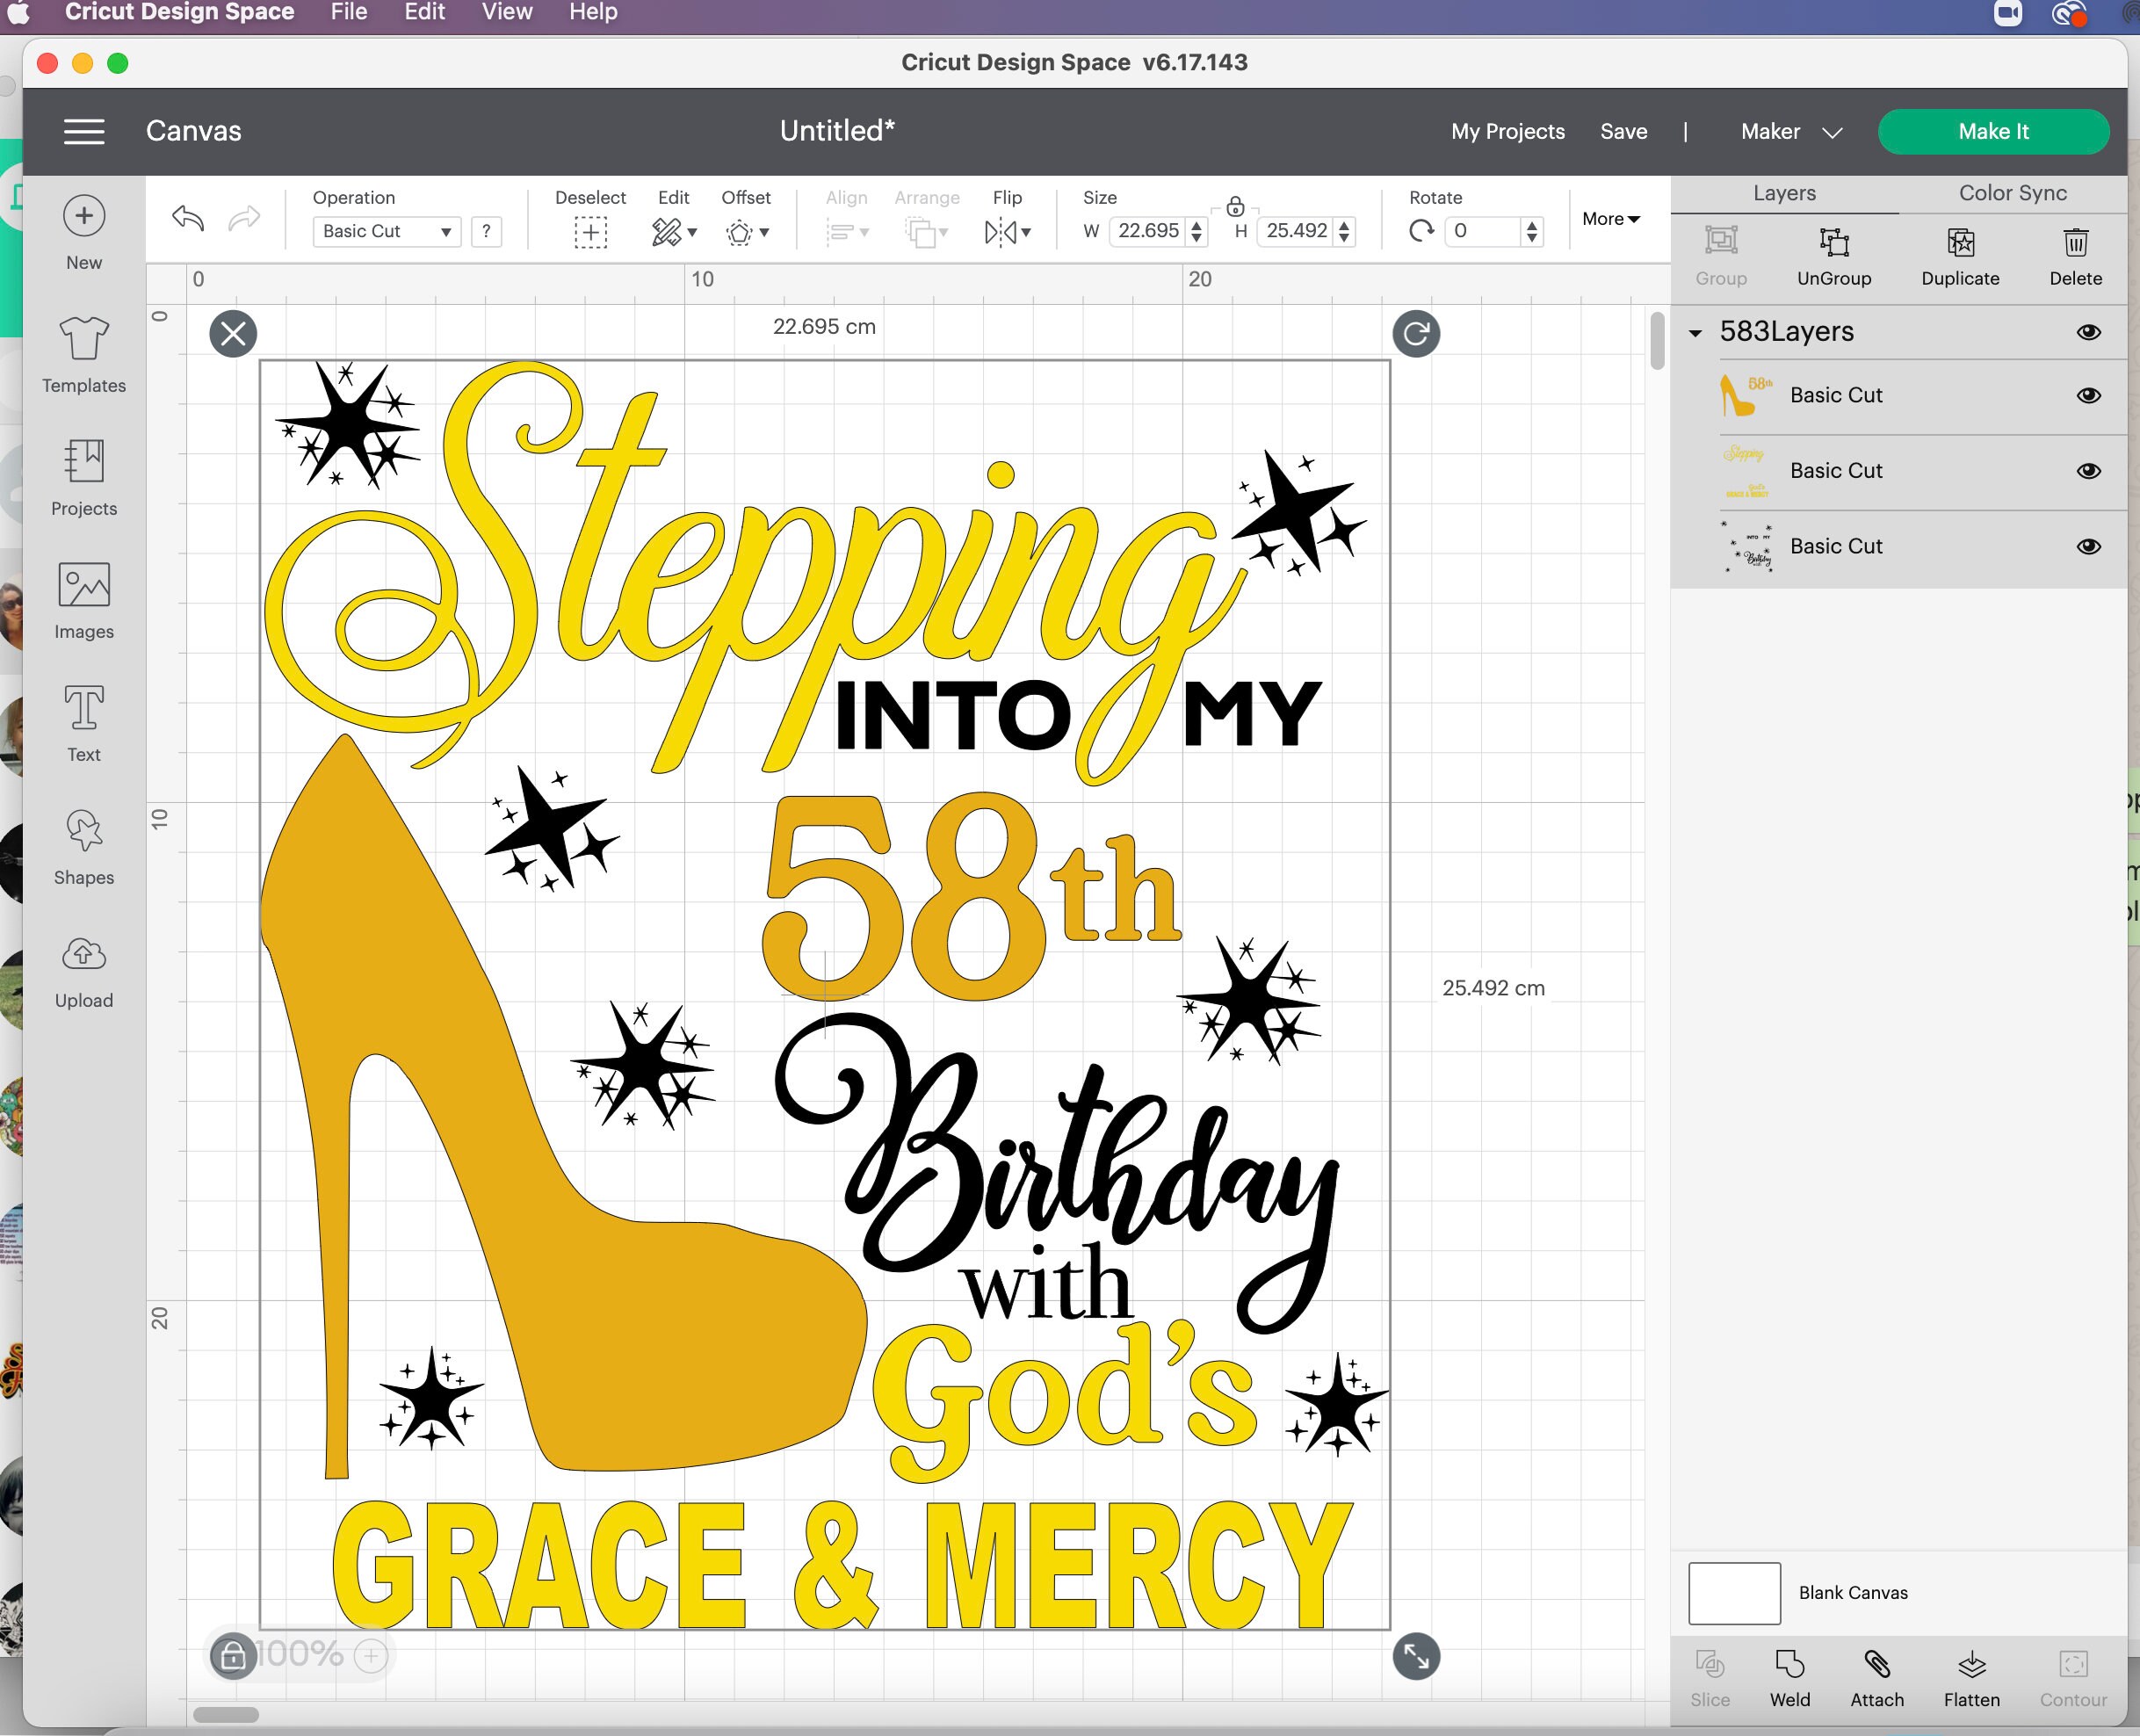Screen dimensions: 2140x1736
Task: Open the File menu
Action: coord(349,12)
